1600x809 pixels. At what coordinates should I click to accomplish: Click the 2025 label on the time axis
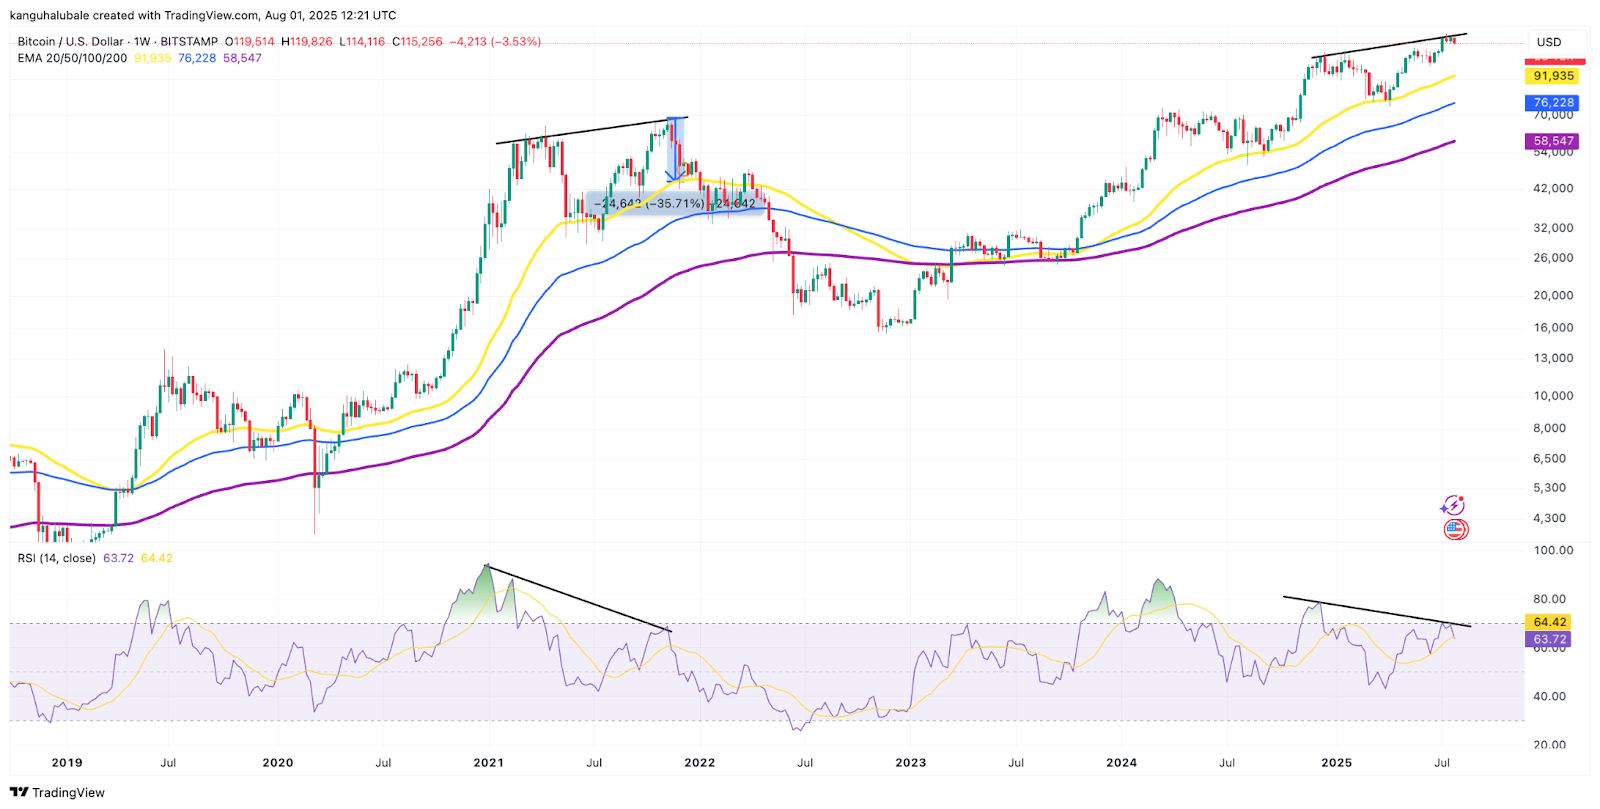point(1336,762)
